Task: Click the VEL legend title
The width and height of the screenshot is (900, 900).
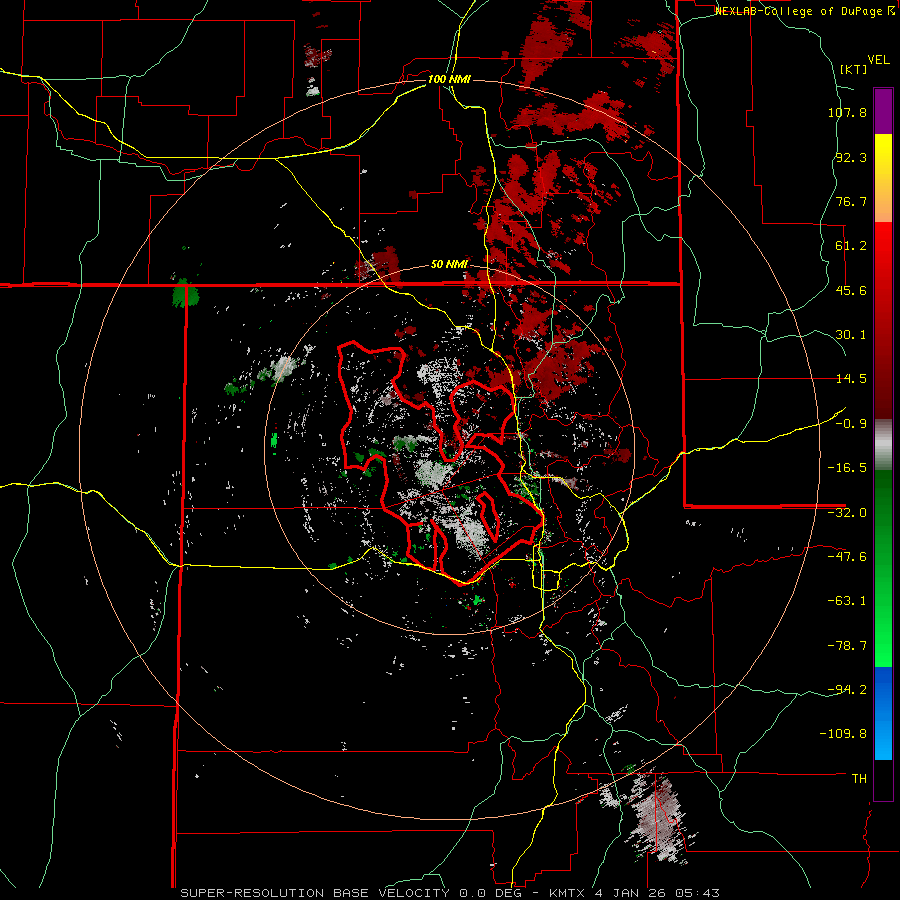Action: pyautogui.click(x=878, y=60)
